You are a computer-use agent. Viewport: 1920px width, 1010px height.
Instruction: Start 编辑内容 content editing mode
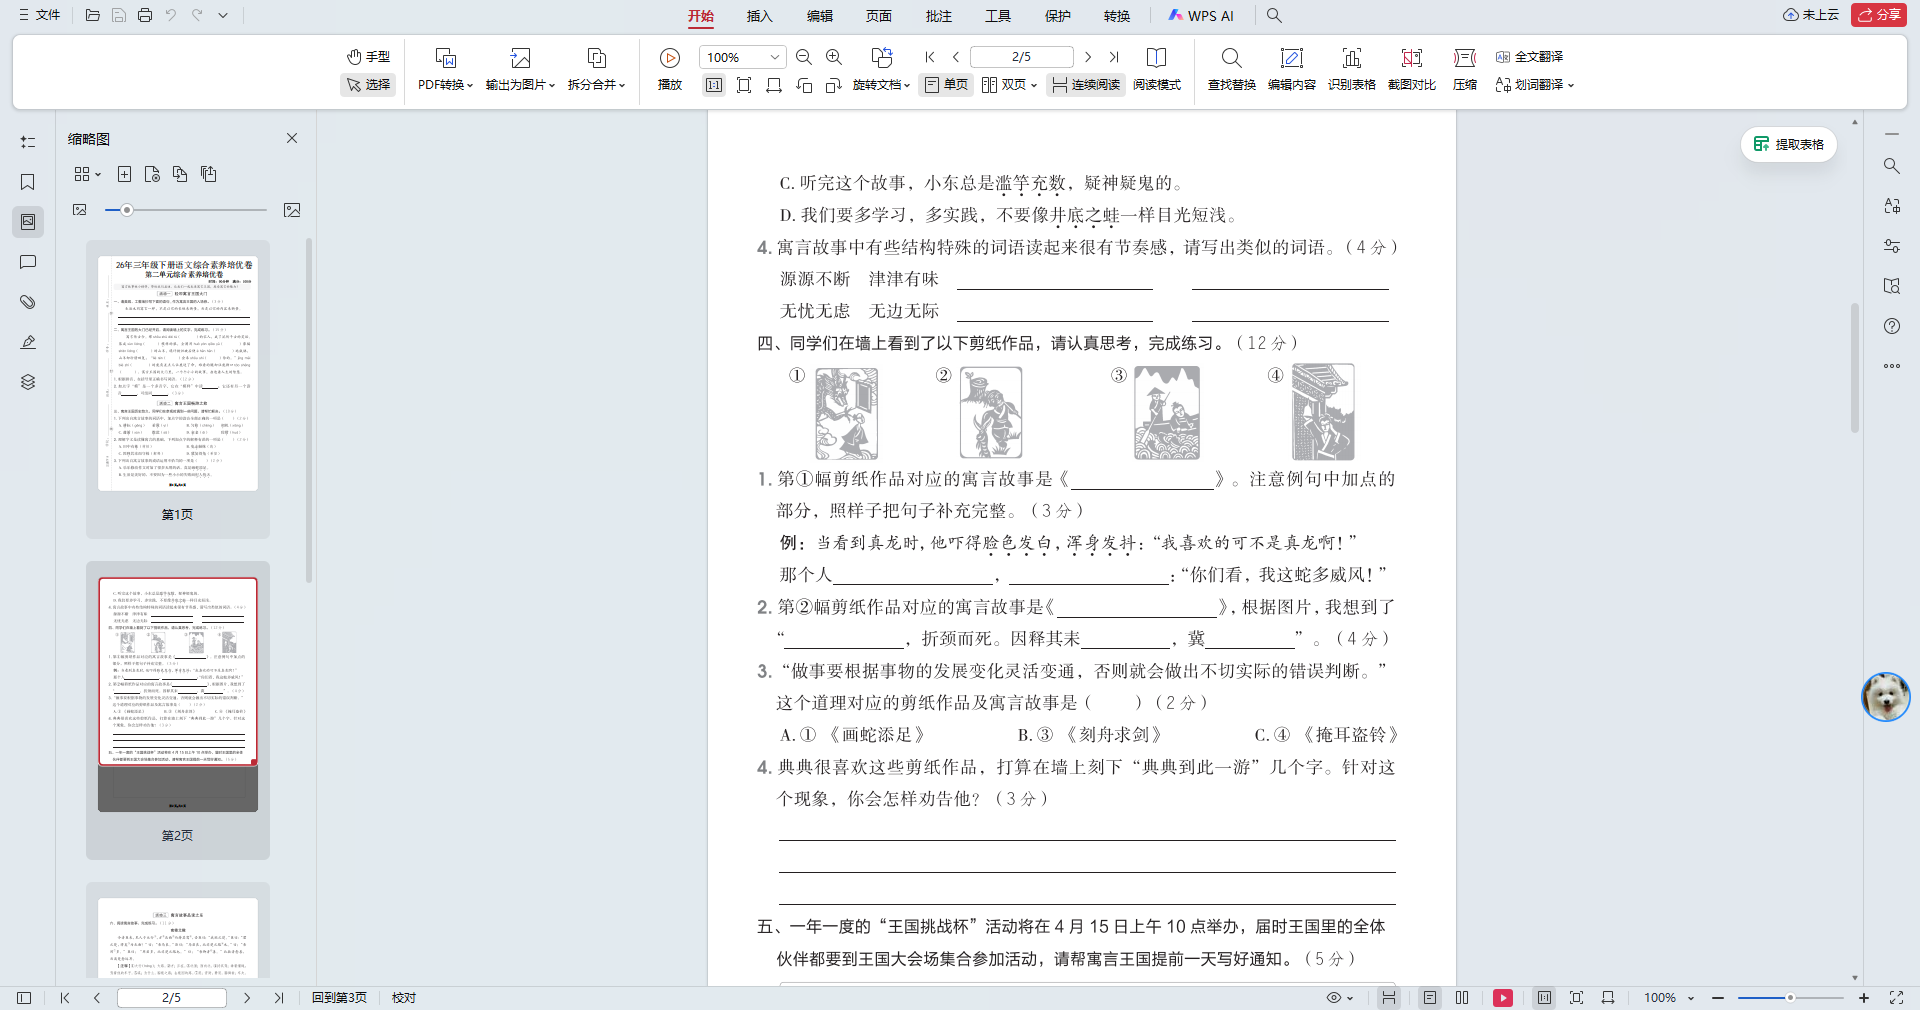click(1292, 69)
